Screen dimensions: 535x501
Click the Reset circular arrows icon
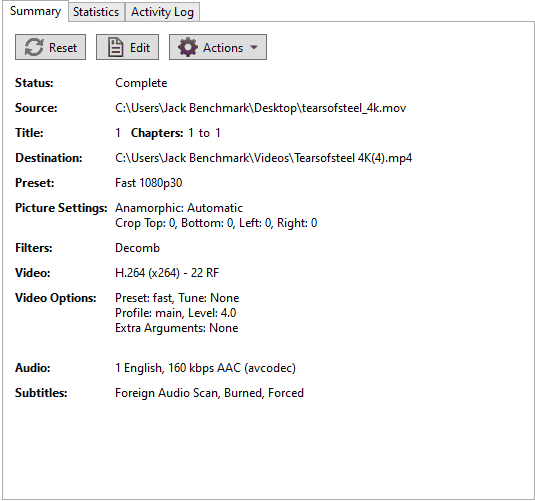click(34, 47)
